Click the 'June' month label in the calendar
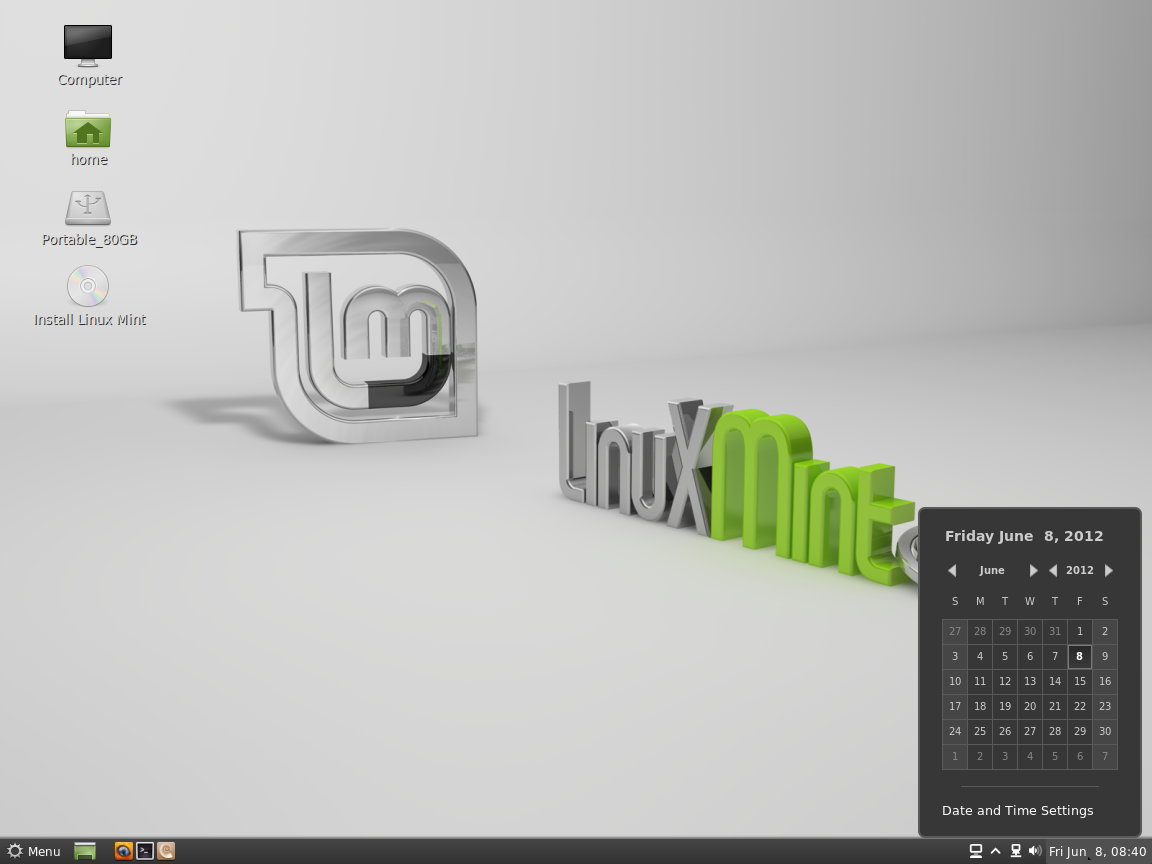This screenshot has width=1152, height=864. click(x=992, y=570)
